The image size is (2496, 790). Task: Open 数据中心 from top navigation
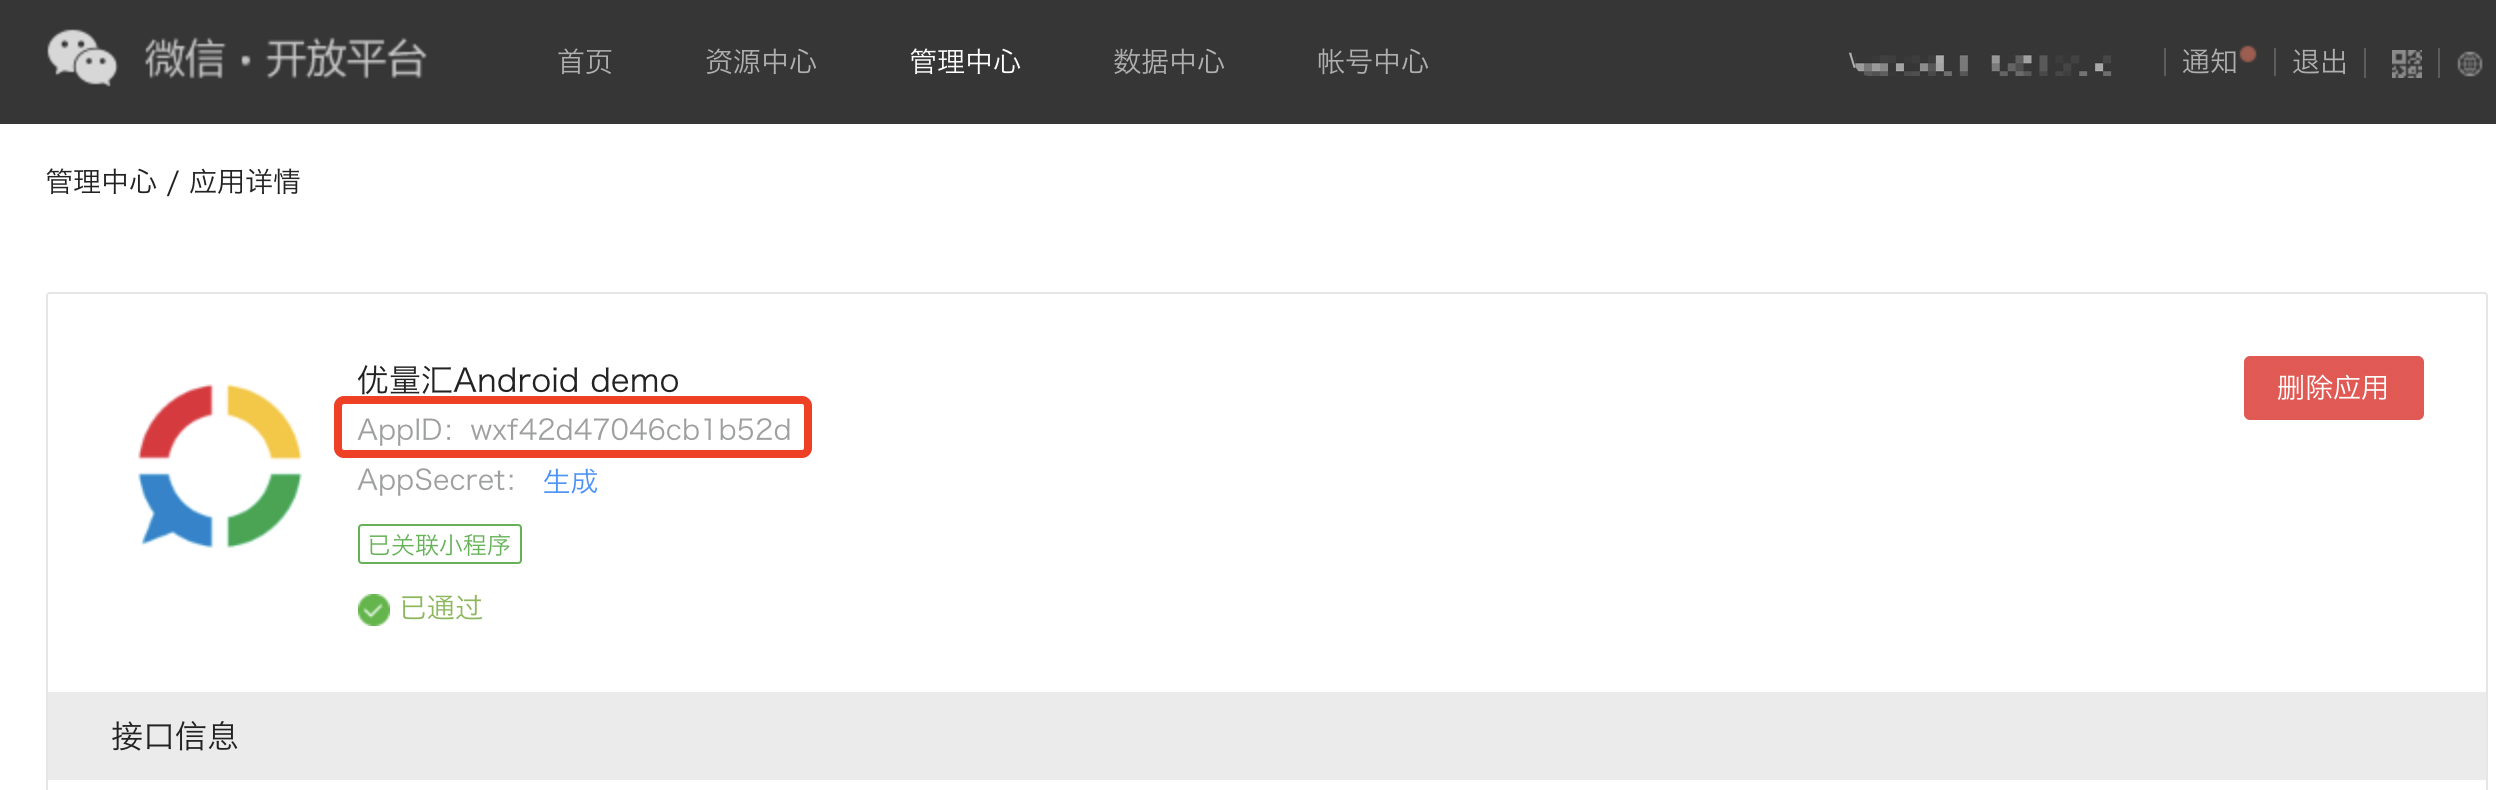(x=1169, y=62)
